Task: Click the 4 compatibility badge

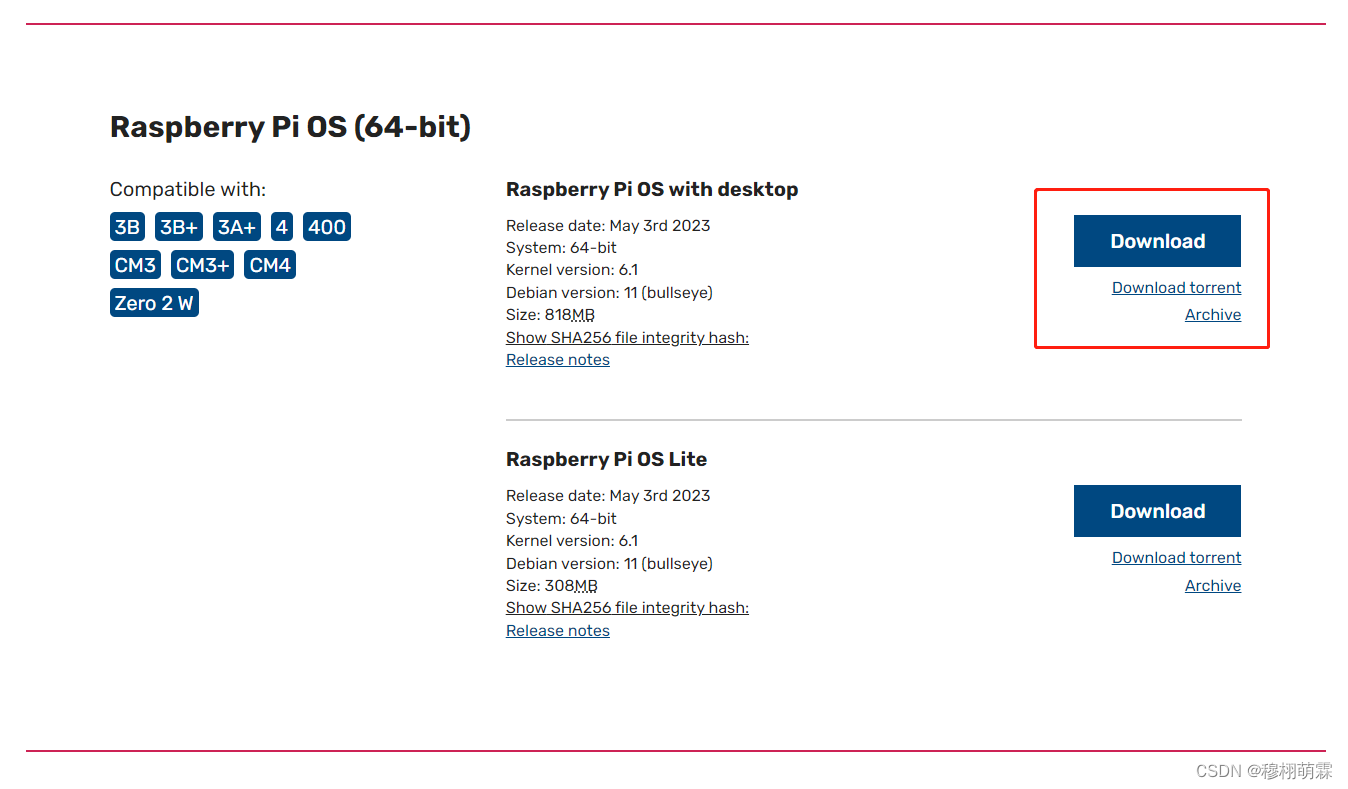Action: 282,227
